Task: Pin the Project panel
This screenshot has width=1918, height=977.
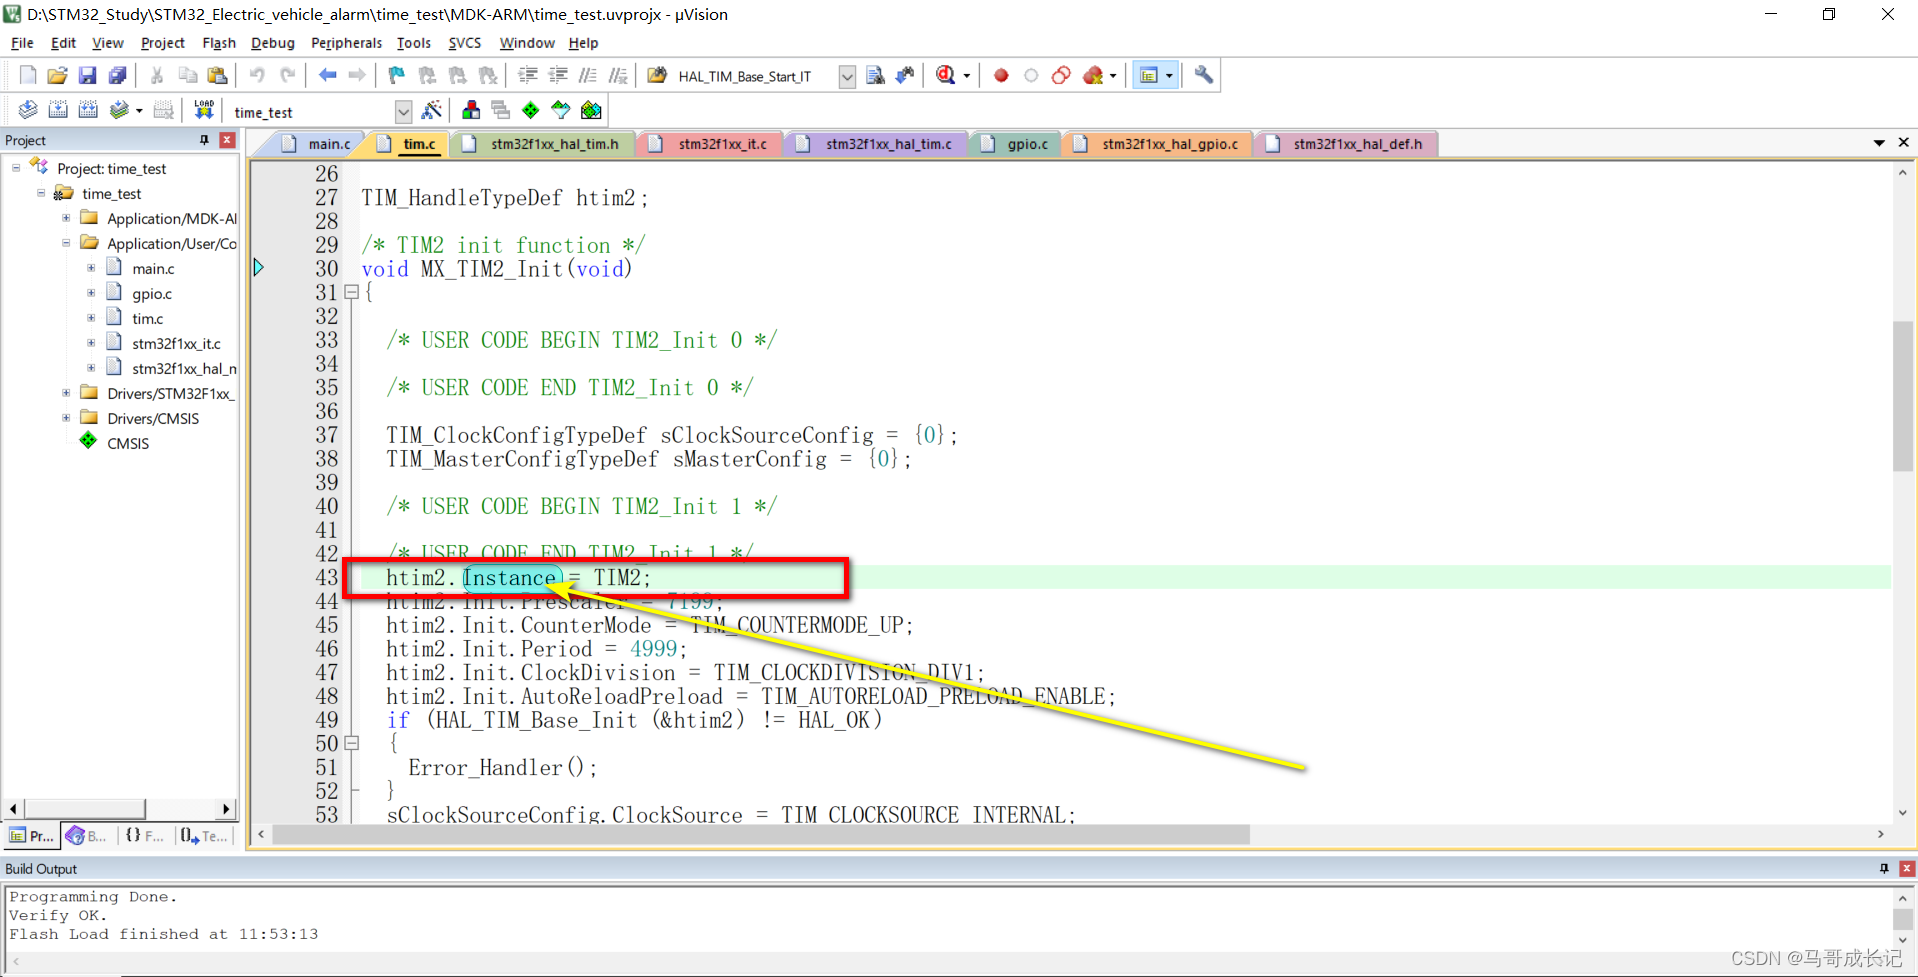Action: click(x=204, y=140)
